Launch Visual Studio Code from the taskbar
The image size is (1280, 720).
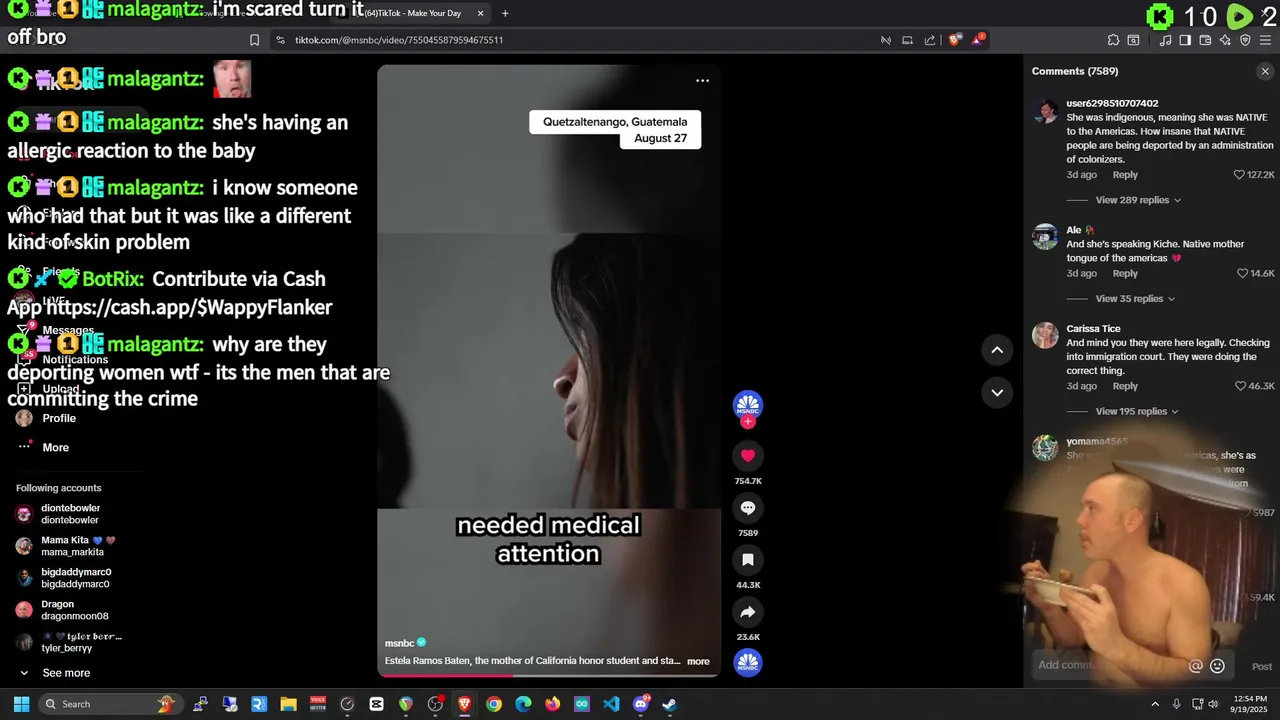611,704
